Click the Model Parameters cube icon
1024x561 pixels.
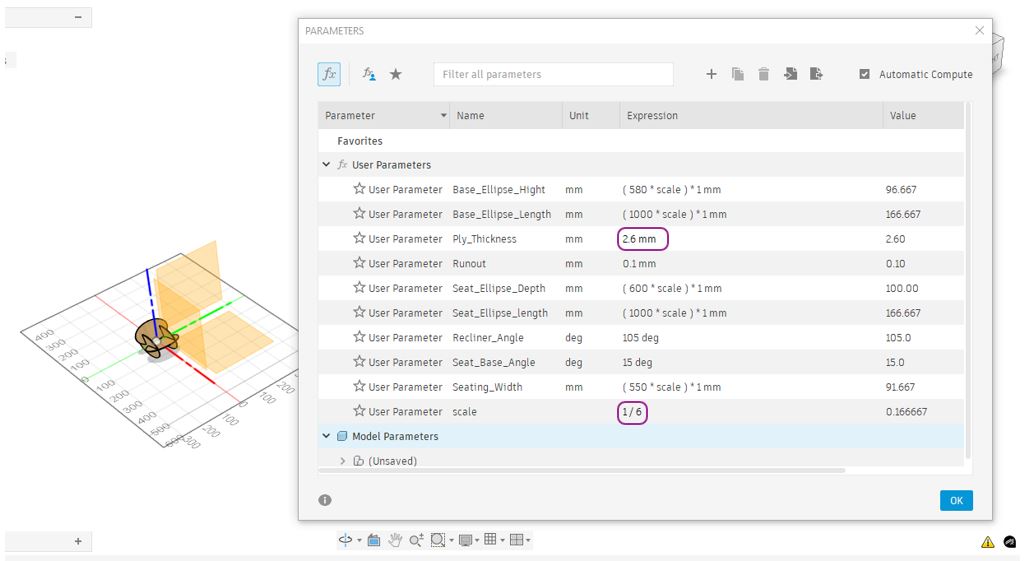click(342, 436)
